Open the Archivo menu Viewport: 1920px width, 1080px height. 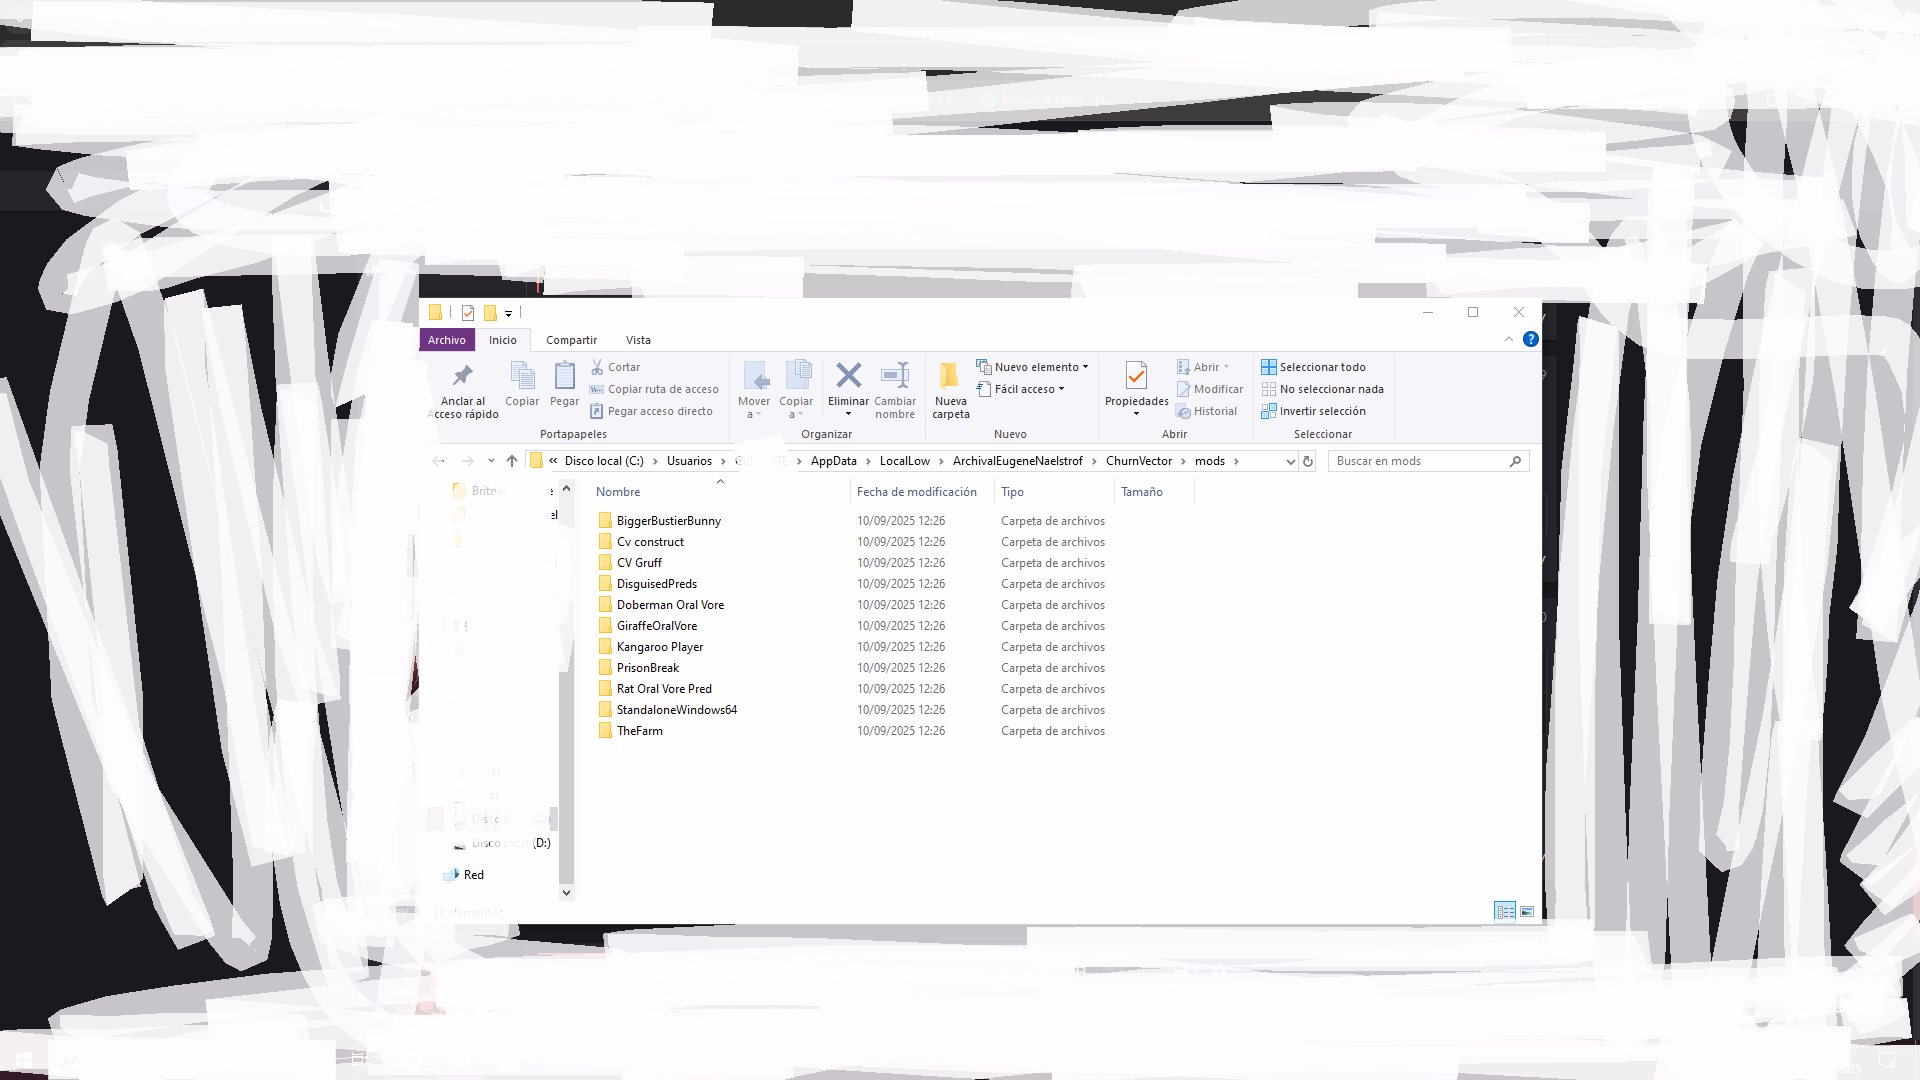pos(447,340)
